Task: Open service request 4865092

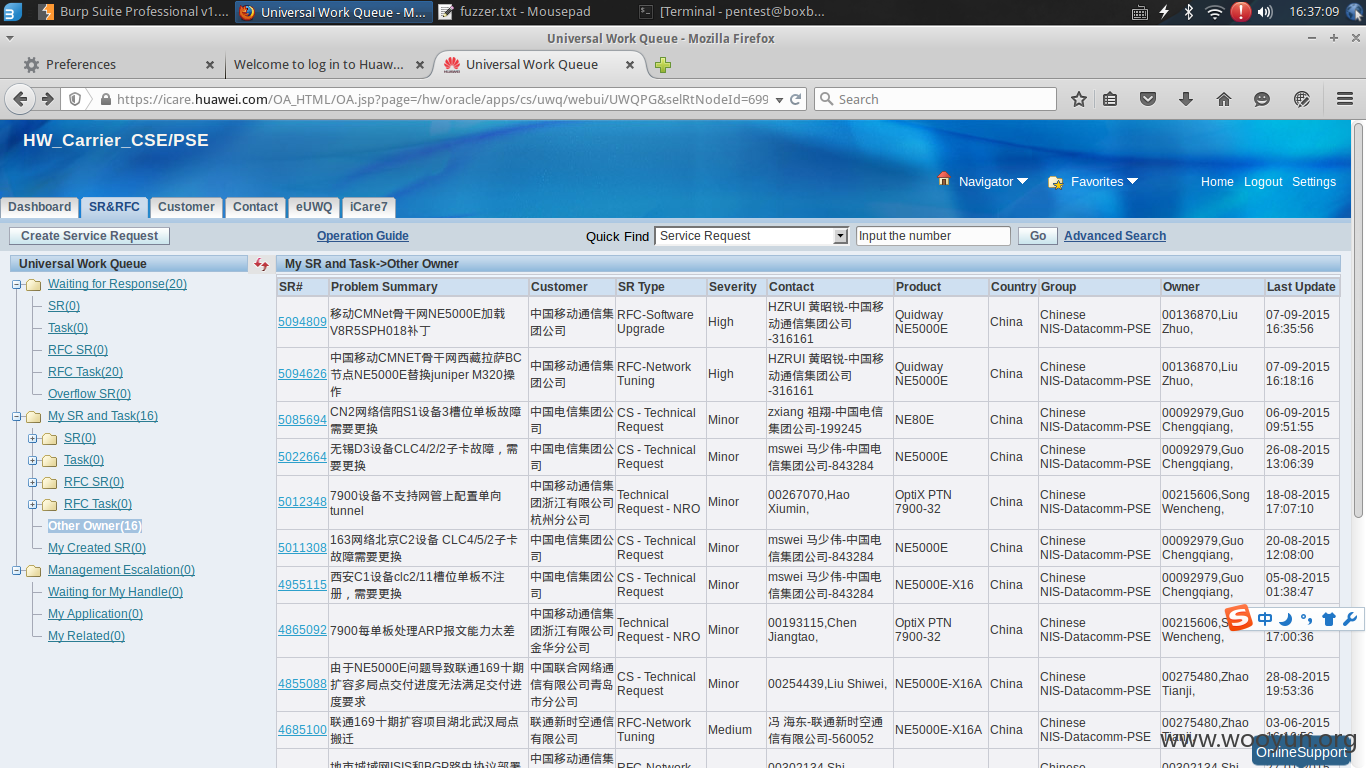Action: [x=302, y=630]
